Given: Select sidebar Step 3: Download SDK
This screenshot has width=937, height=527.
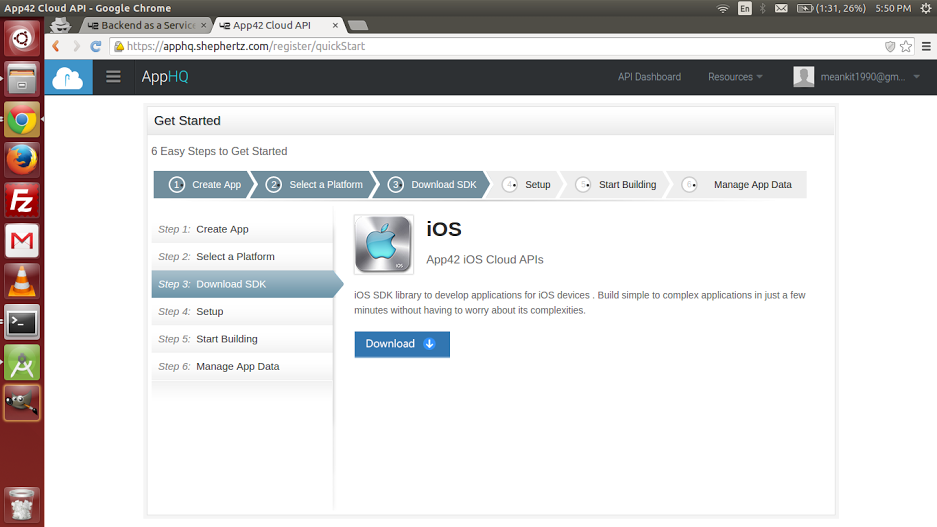Looking at the screenshot, I should pyautogui.click(x=245, y=284).
